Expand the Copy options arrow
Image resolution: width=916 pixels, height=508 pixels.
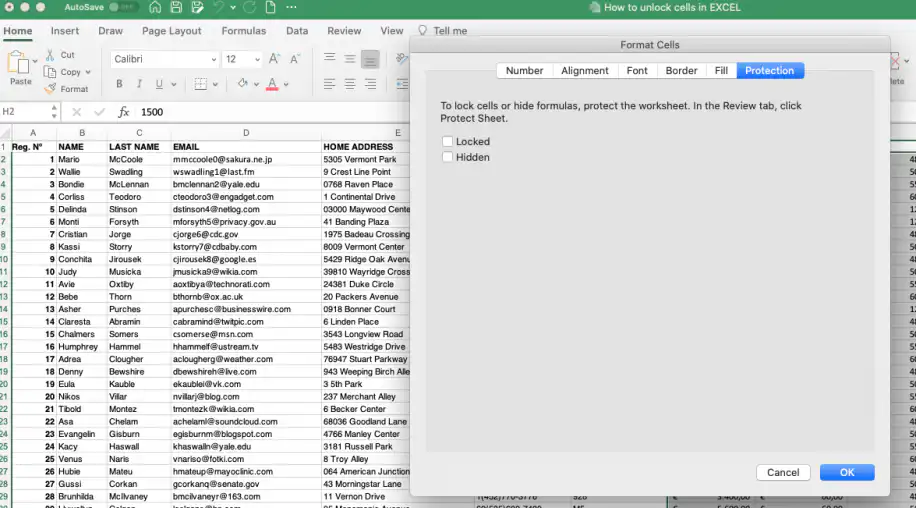click(x=88, y=72)
